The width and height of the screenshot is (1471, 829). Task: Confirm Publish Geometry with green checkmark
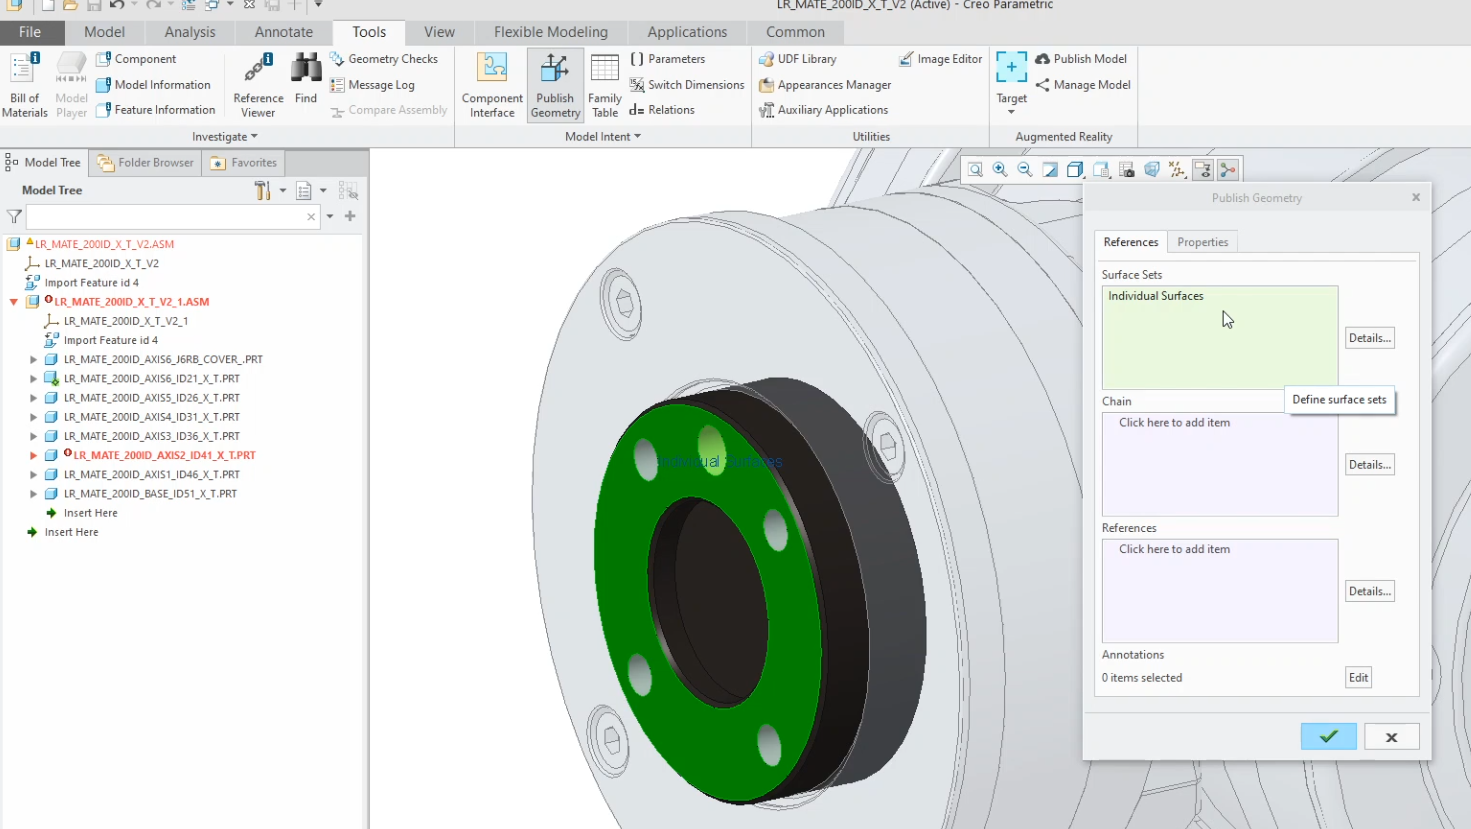click(x=1328, y=737)
